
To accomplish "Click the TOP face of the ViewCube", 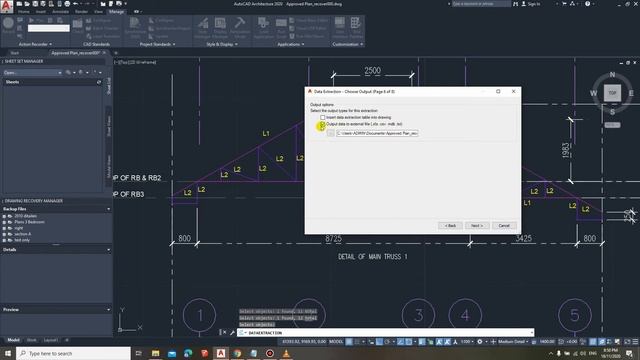I will (612, 93).
